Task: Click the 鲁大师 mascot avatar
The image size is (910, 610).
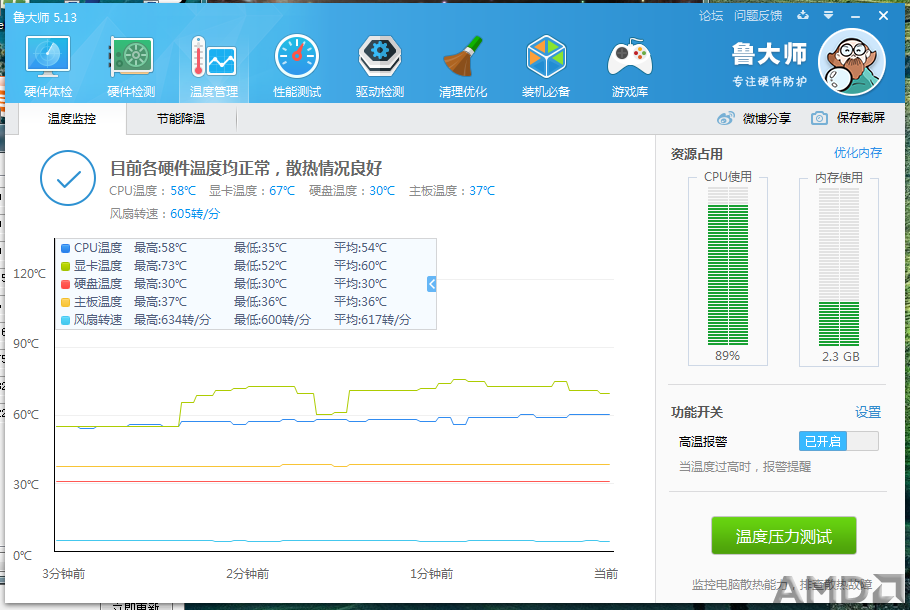Action: pyautogui.click(x=851, y=62)
